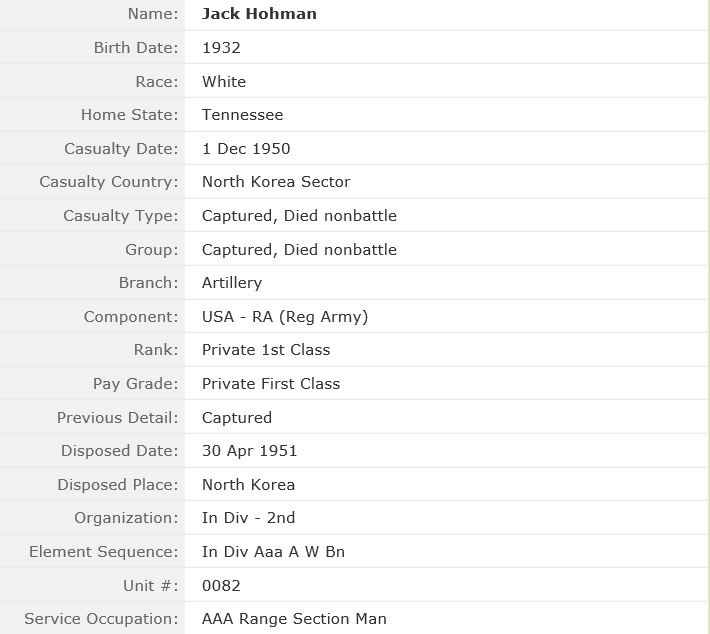Screen dimensions: 710x634
Task: Click the unit number 0082
Action: coord(221,585)
